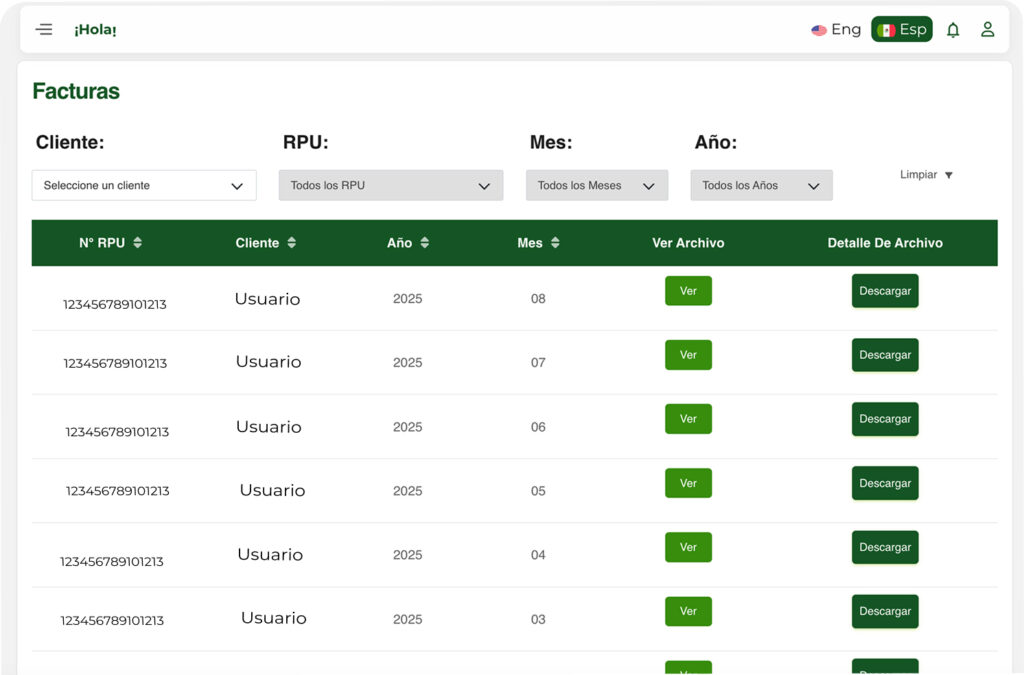The height and width of the screenshot is (675, 1024).
Task: Sort by Año column sort icon
Action: pos(425,243)
